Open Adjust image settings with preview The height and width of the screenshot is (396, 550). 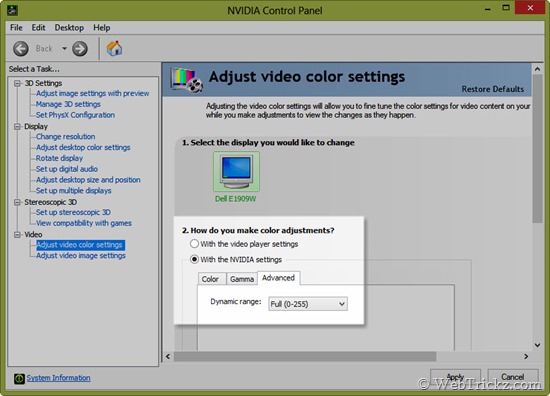coord(93,93)
